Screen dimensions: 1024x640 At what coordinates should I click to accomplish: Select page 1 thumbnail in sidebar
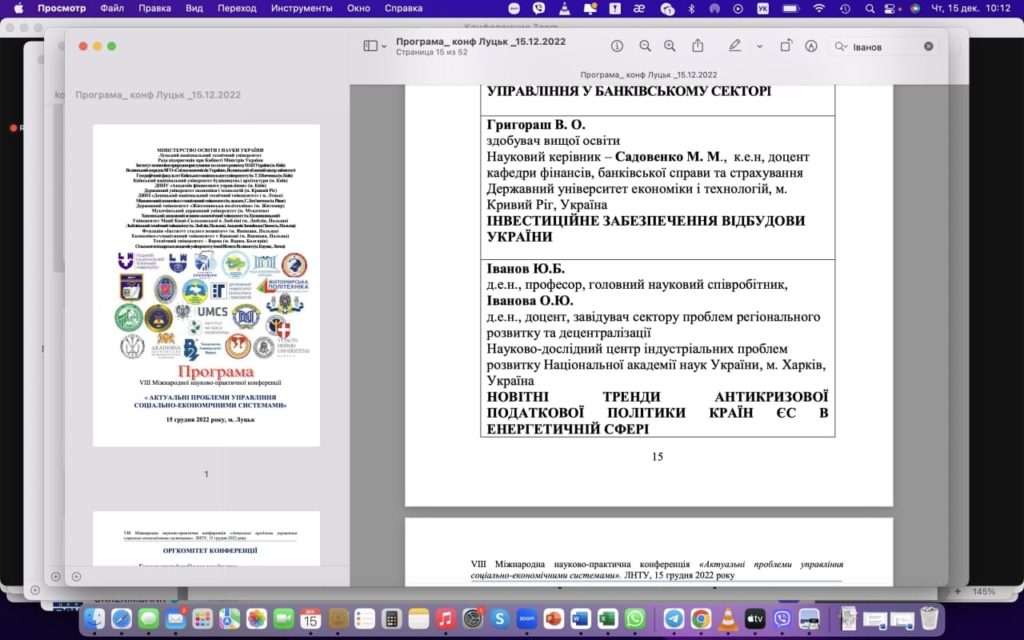pos(206,285)
